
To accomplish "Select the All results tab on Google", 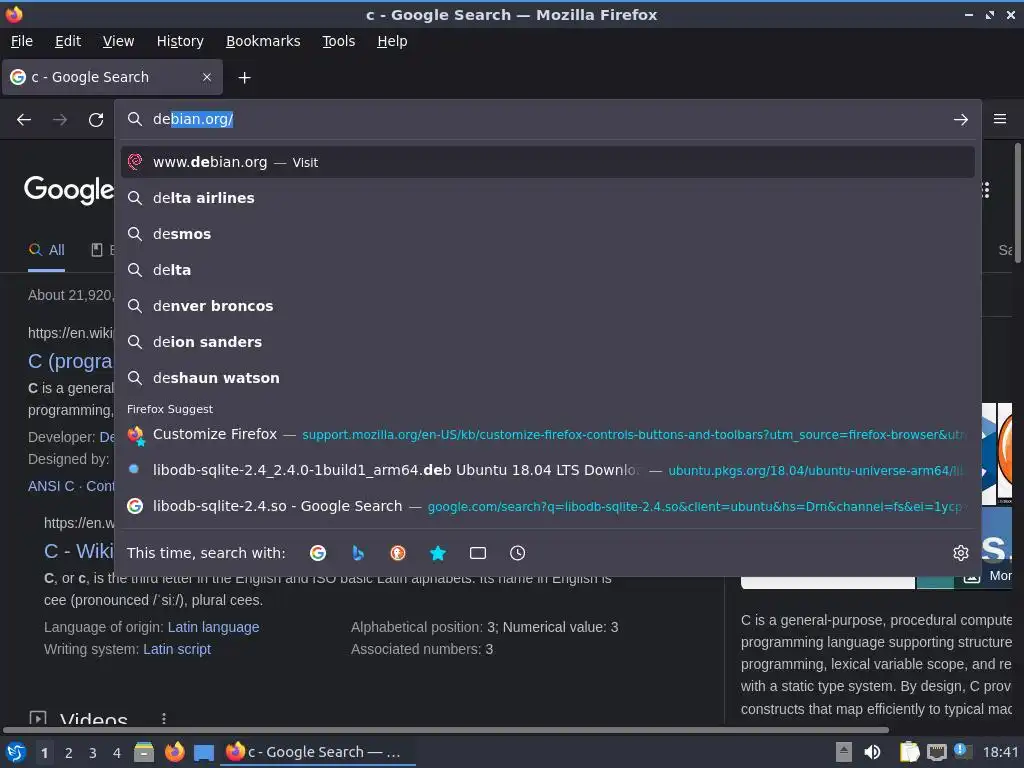I will click(46, 250).
